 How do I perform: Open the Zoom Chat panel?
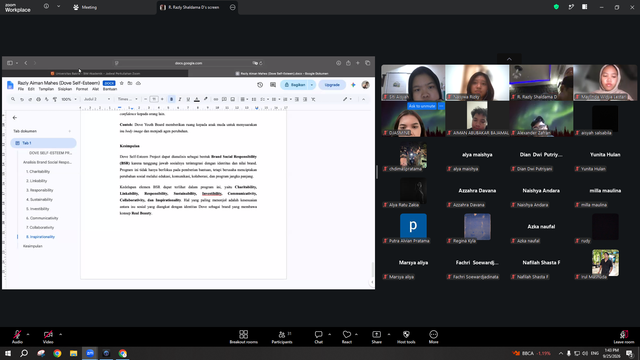(318, 337)
